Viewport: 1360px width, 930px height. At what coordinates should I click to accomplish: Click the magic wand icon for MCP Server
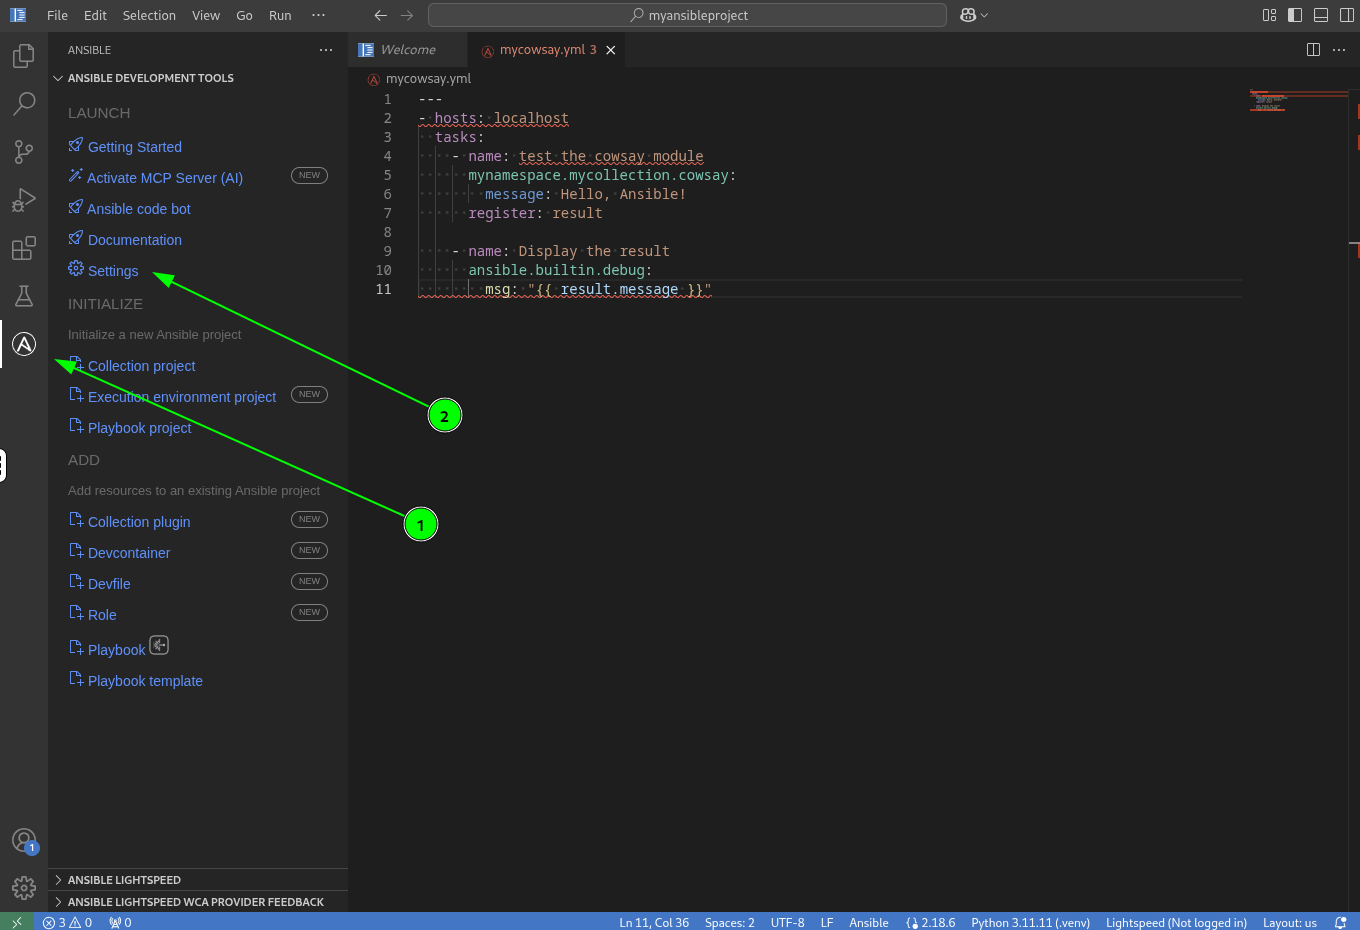tap(75, 175)
